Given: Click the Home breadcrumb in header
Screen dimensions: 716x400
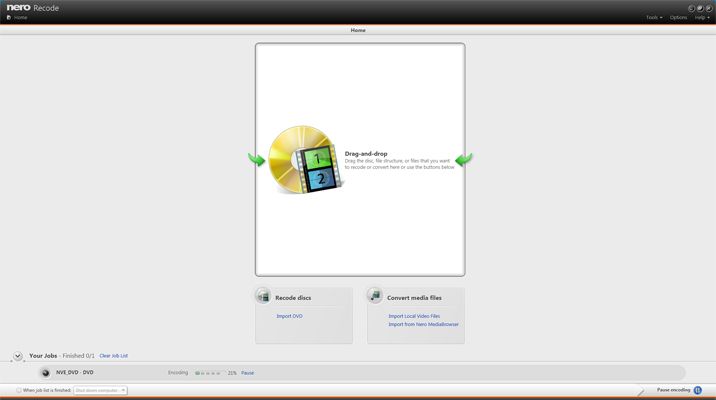Looking at the screenshot, I should coord(21,17).
